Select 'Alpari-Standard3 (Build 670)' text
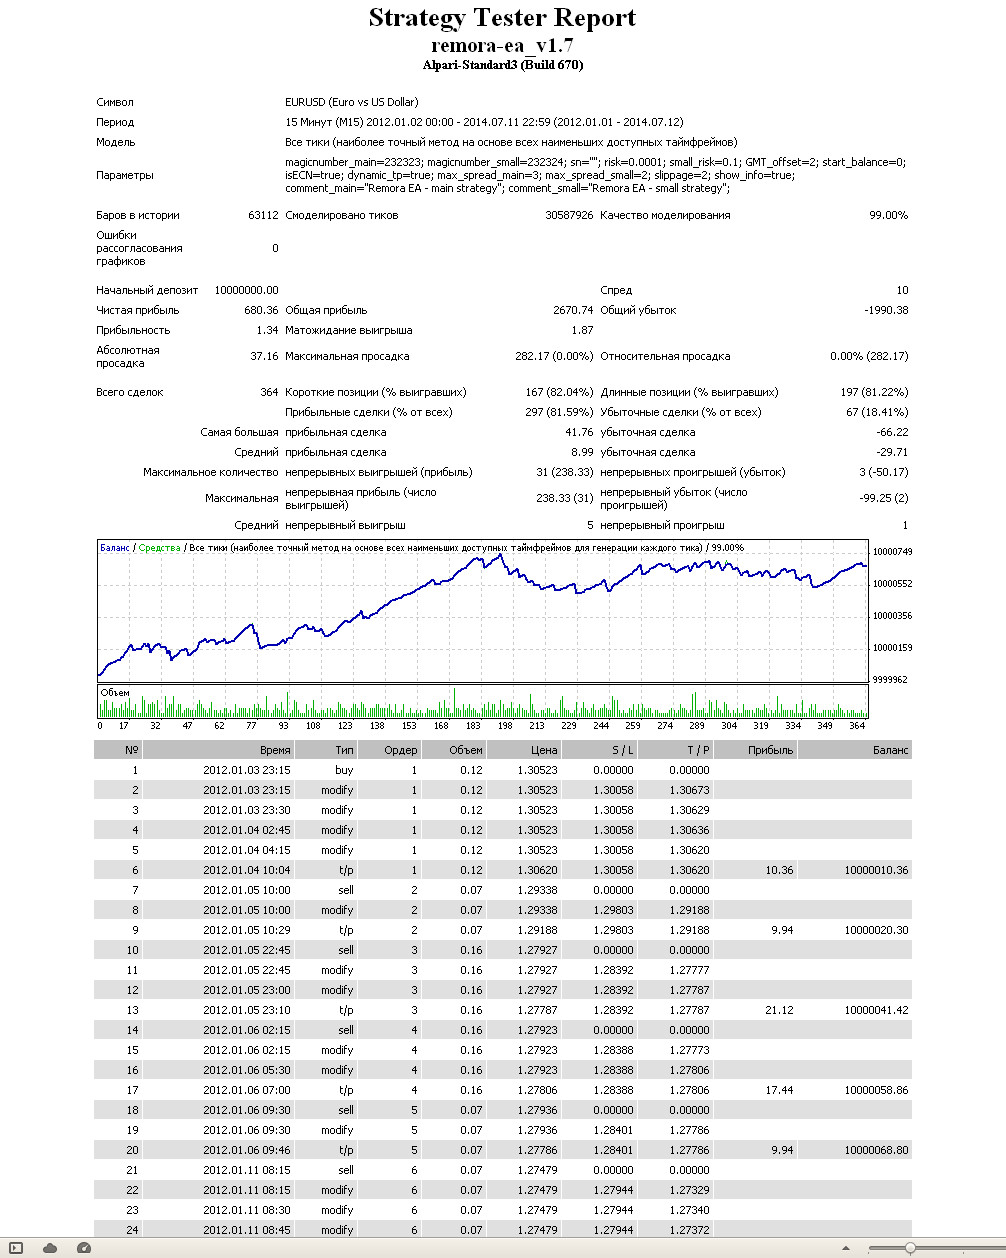 pos(502,65)
